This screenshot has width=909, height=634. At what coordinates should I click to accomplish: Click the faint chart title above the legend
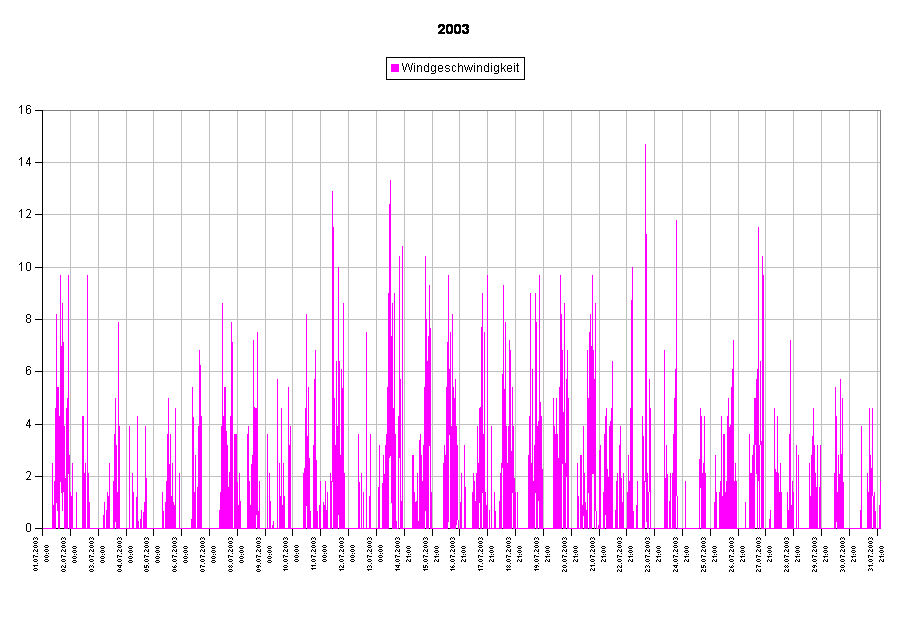pyautogui.click(x=454, y=30)
